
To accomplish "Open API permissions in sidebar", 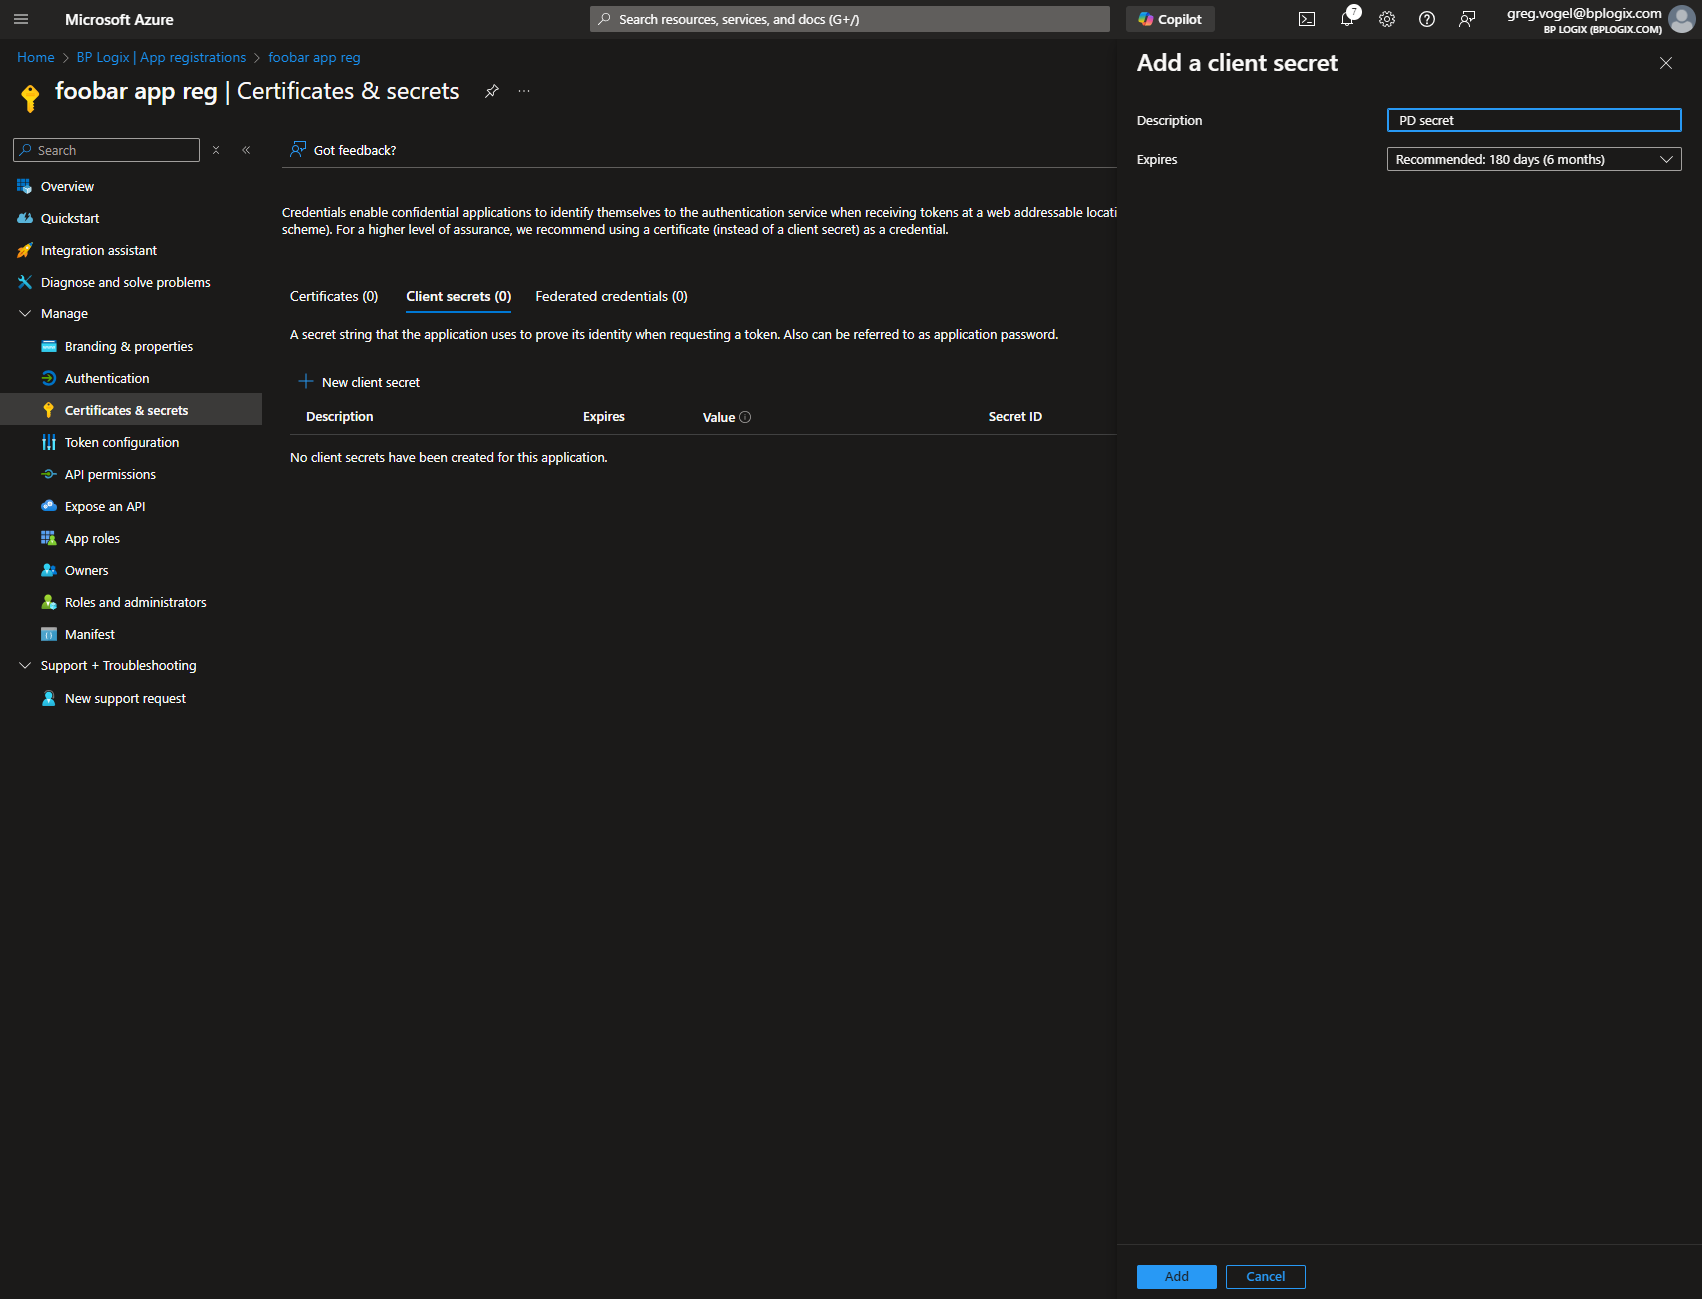I will coord(110,474).
